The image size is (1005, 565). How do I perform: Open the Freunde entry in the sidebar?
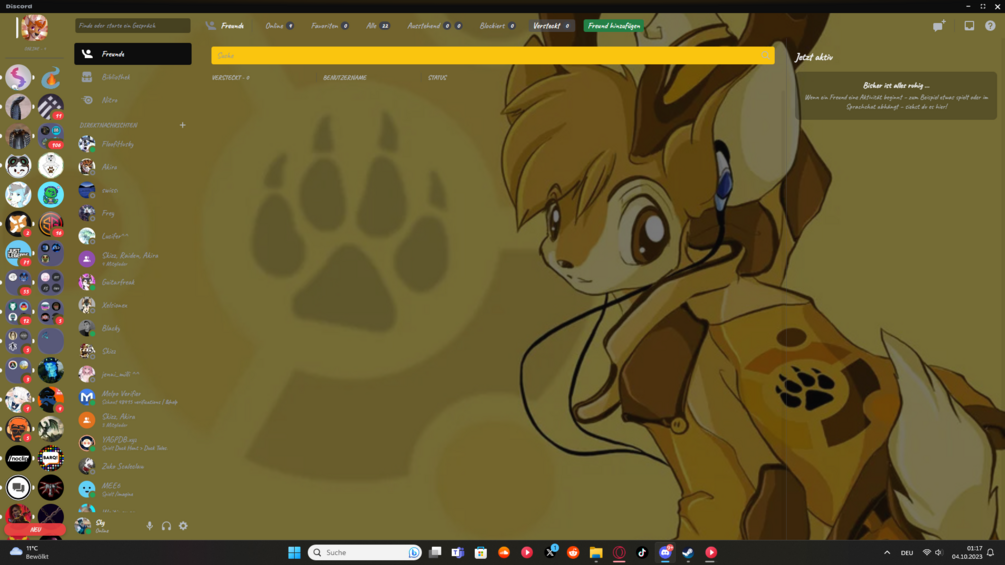[133, 54]
